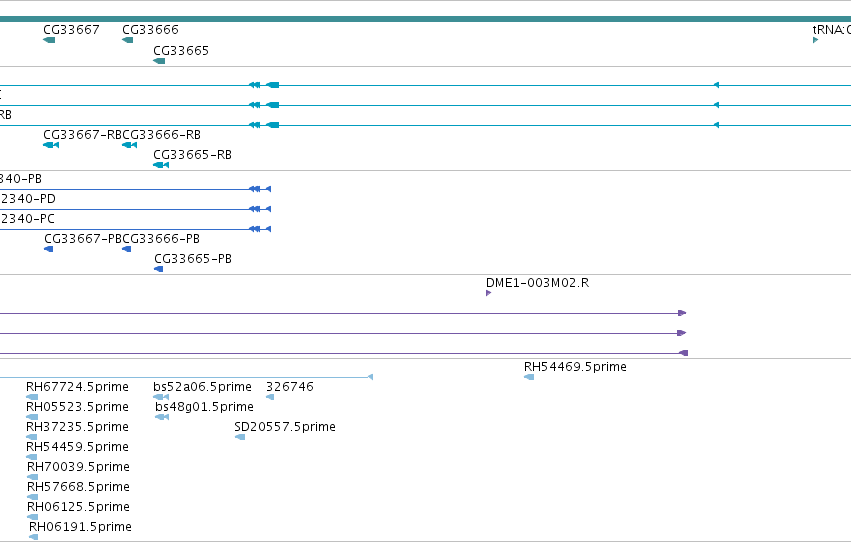This screenshot has width=851, height=542.
Task: Select the CG33666 gene glyph
Action: pos(128,40)
